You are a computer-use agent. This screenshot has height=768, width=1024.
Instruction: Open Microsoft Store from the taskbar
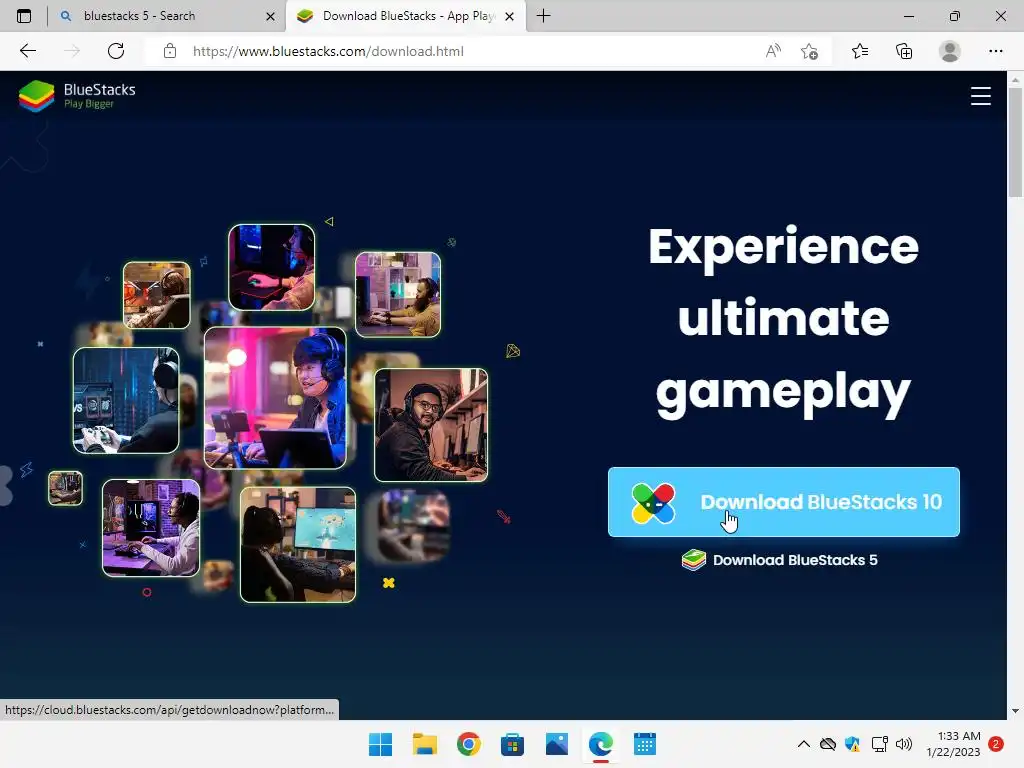point(513,744)
